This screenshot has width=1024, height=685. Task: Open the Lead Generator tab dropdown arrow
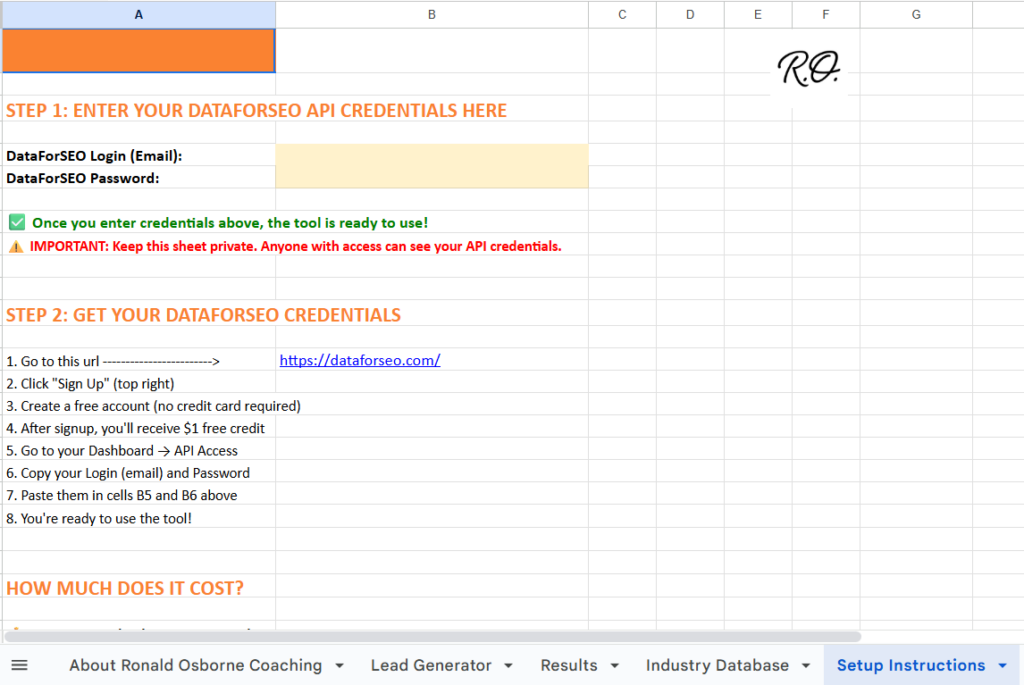tap(508, 665)
